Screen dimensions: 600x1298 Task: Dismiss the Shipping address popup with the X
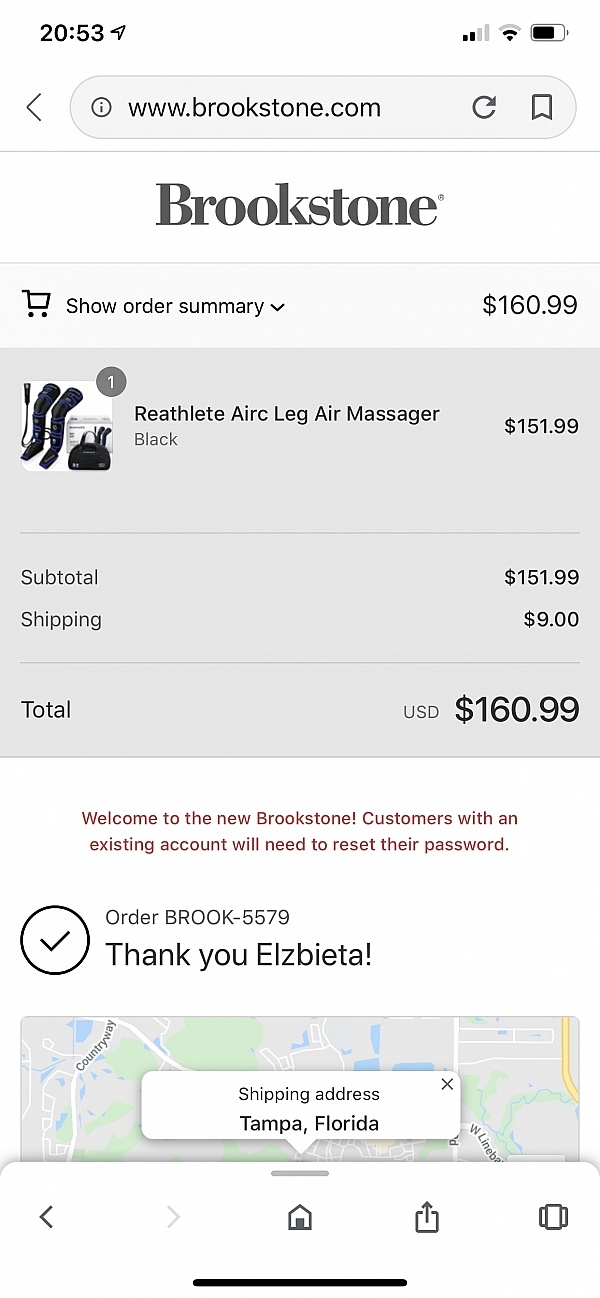447,1084
